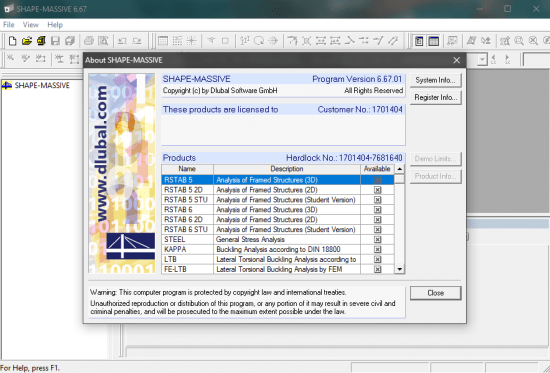The width and height of the screenshot is (550, 373).
Task: Click the next load case arrow
Action: [508, 59]
